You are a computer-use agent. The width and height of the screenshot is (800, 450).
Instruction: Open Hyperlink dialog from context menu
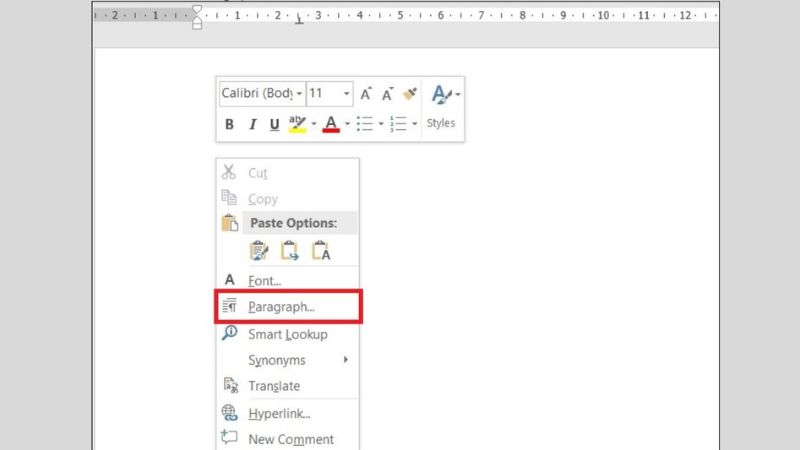[x=288, y=413]
